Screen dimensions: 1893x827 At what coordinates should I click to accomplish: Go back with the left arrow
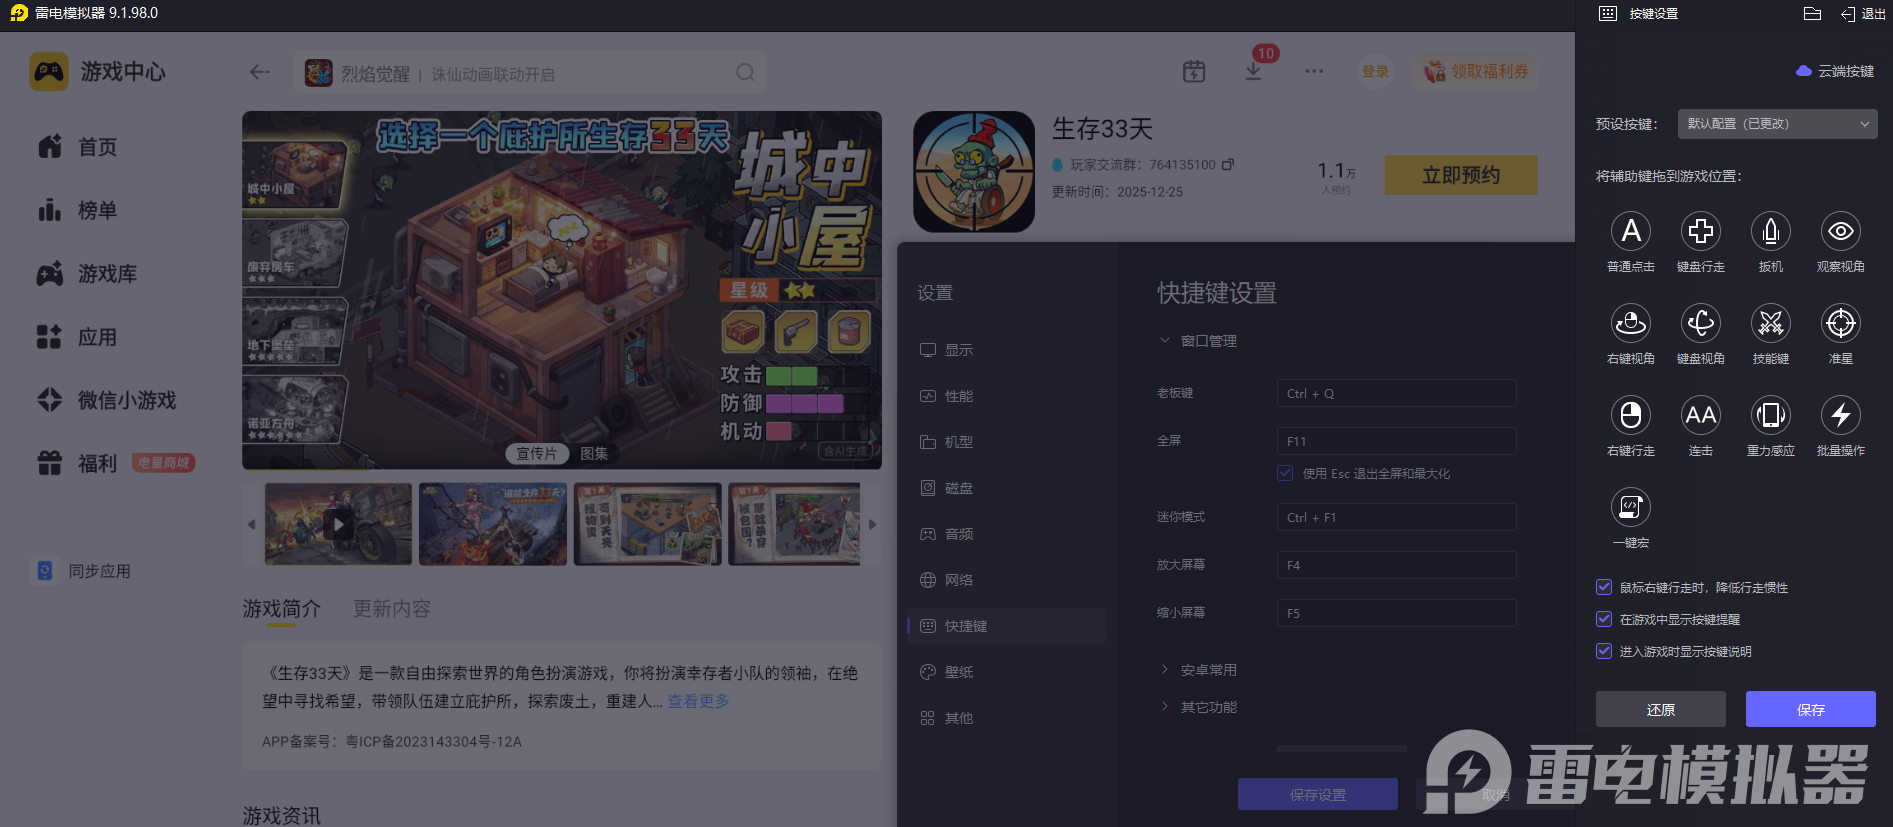pyautogui.click(x=260, y=72)
